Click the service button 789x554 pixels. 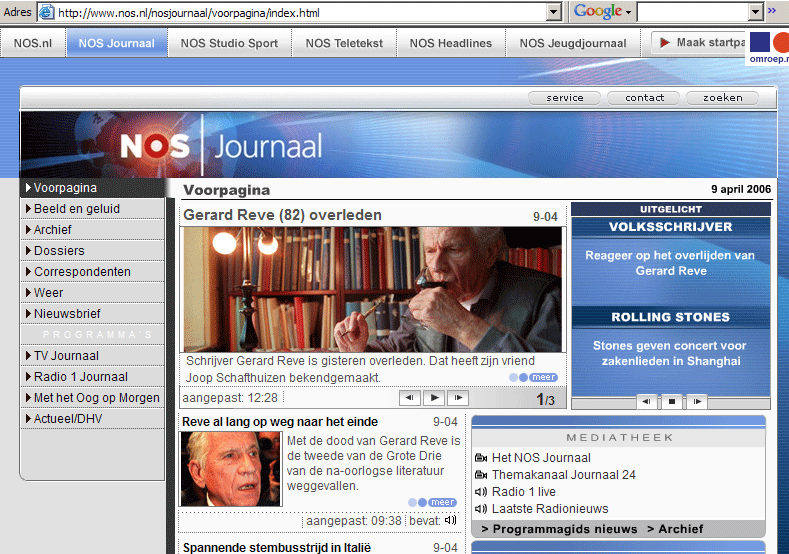coord(564,98)
